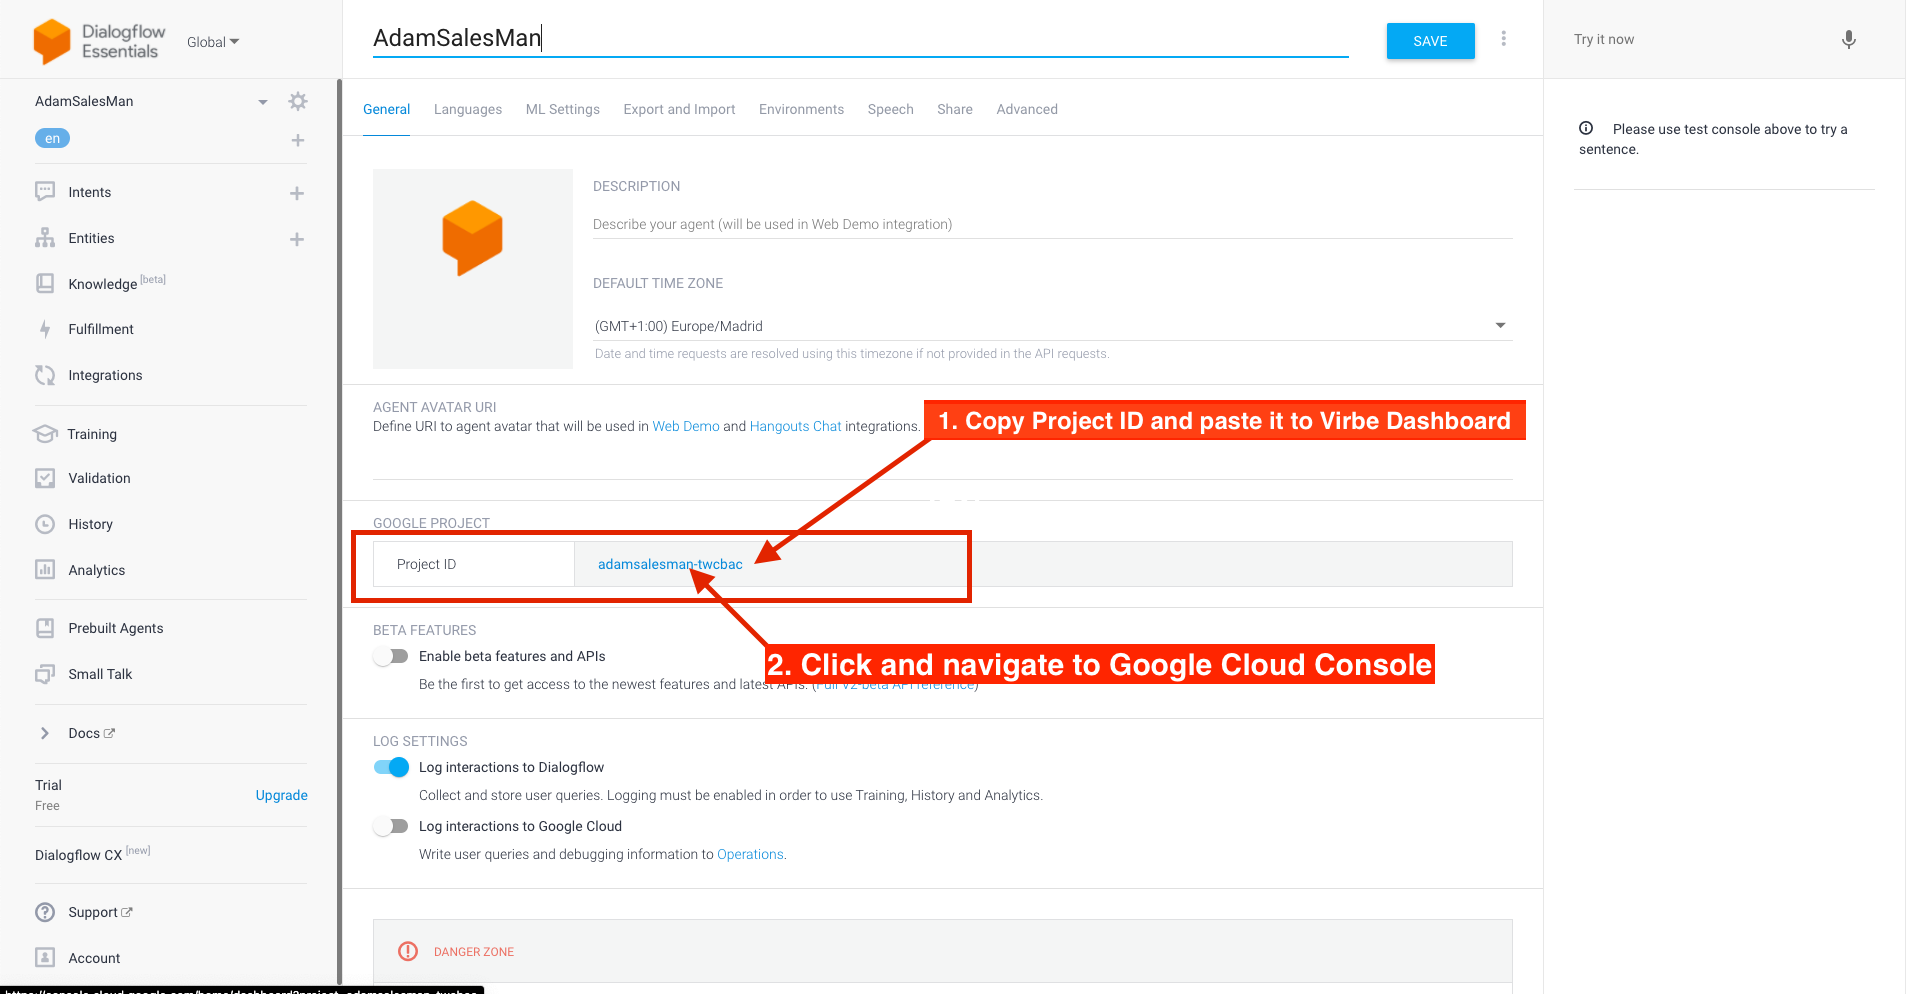Toggle Enable beta features and APIs

tap(391, 656)
